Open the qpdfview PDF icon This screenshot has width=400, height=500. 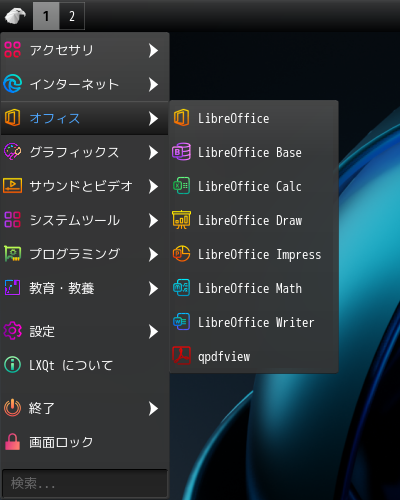181,356
